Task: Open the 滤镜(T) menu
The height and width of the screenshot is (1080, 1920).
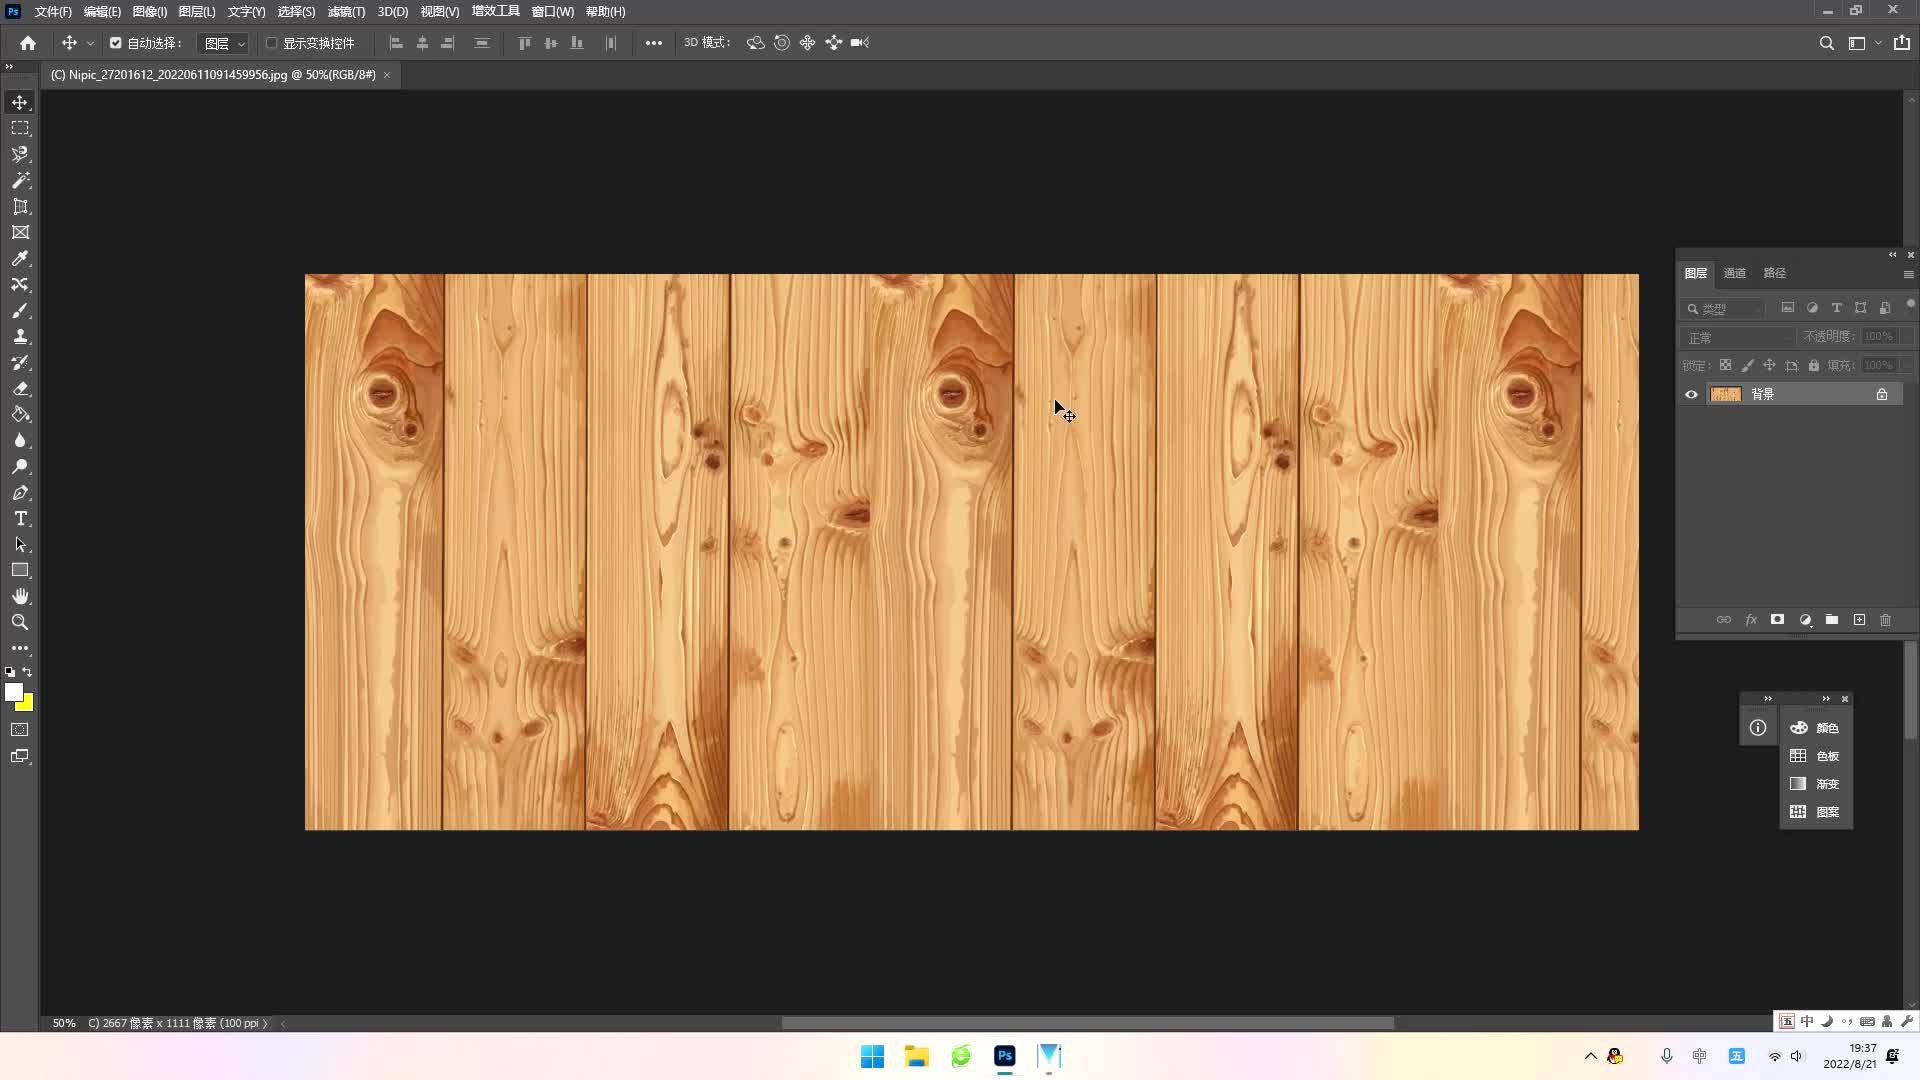Action: (345, 11)
